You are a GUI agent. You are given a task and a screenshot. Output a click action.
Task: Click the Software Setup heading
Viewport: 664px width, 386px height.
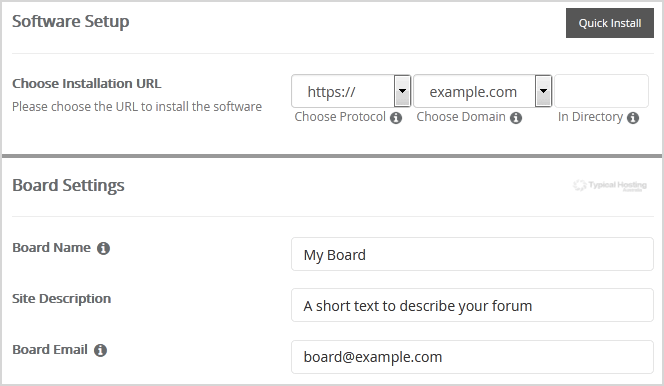click(71, 22)
